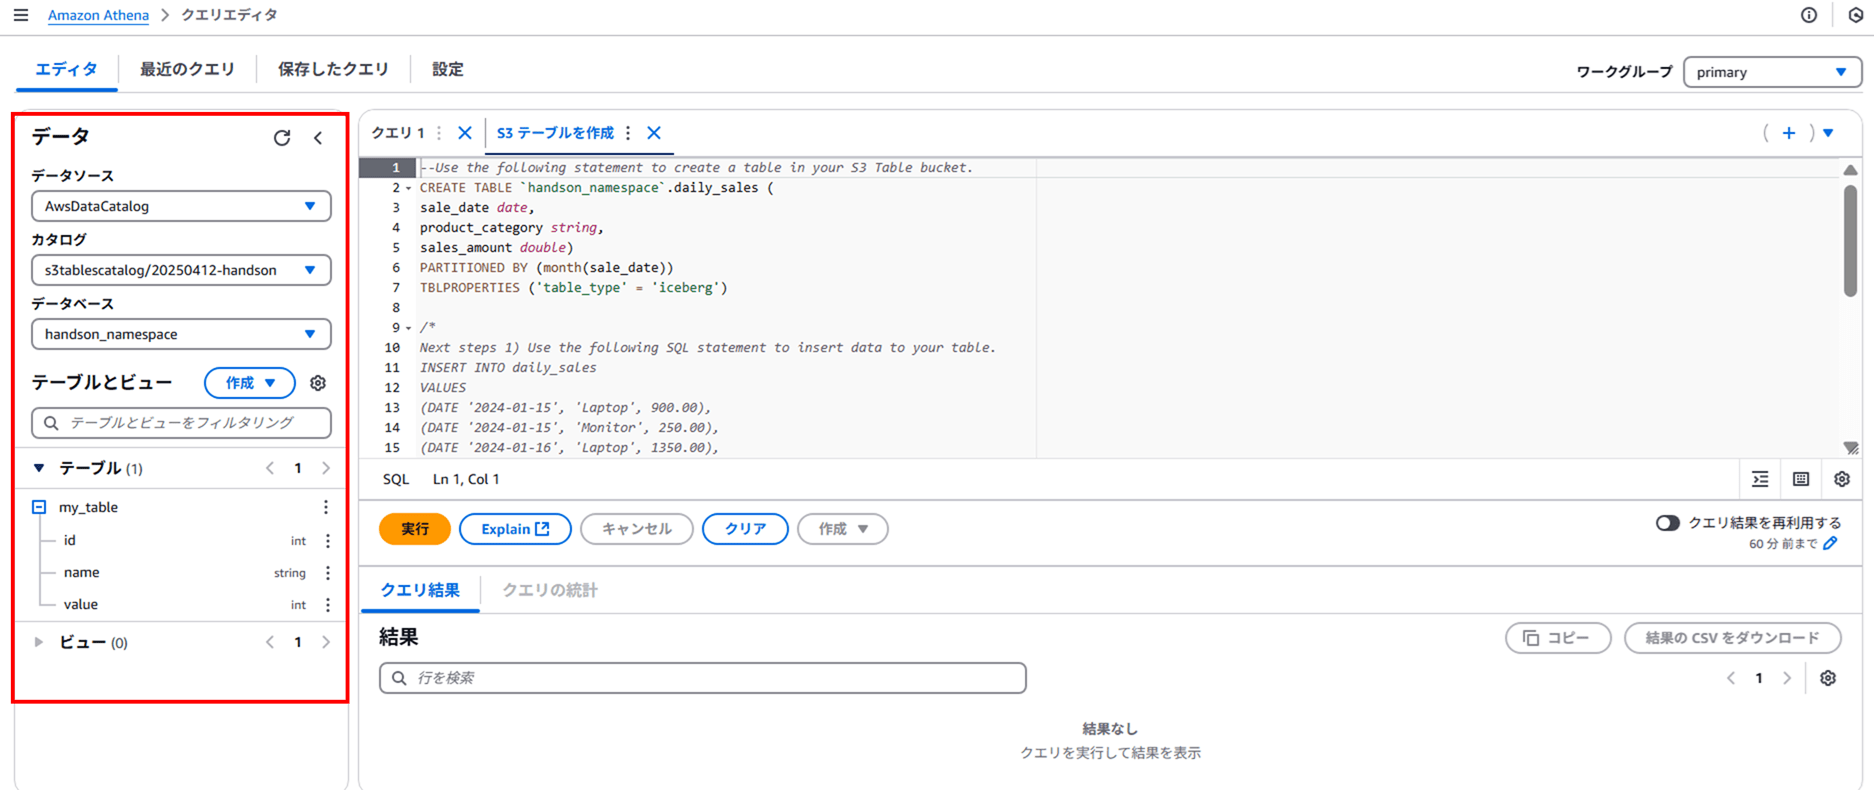Open name column options menu
Viewport: 1874px width, 790px height.
tap(328, 572)
